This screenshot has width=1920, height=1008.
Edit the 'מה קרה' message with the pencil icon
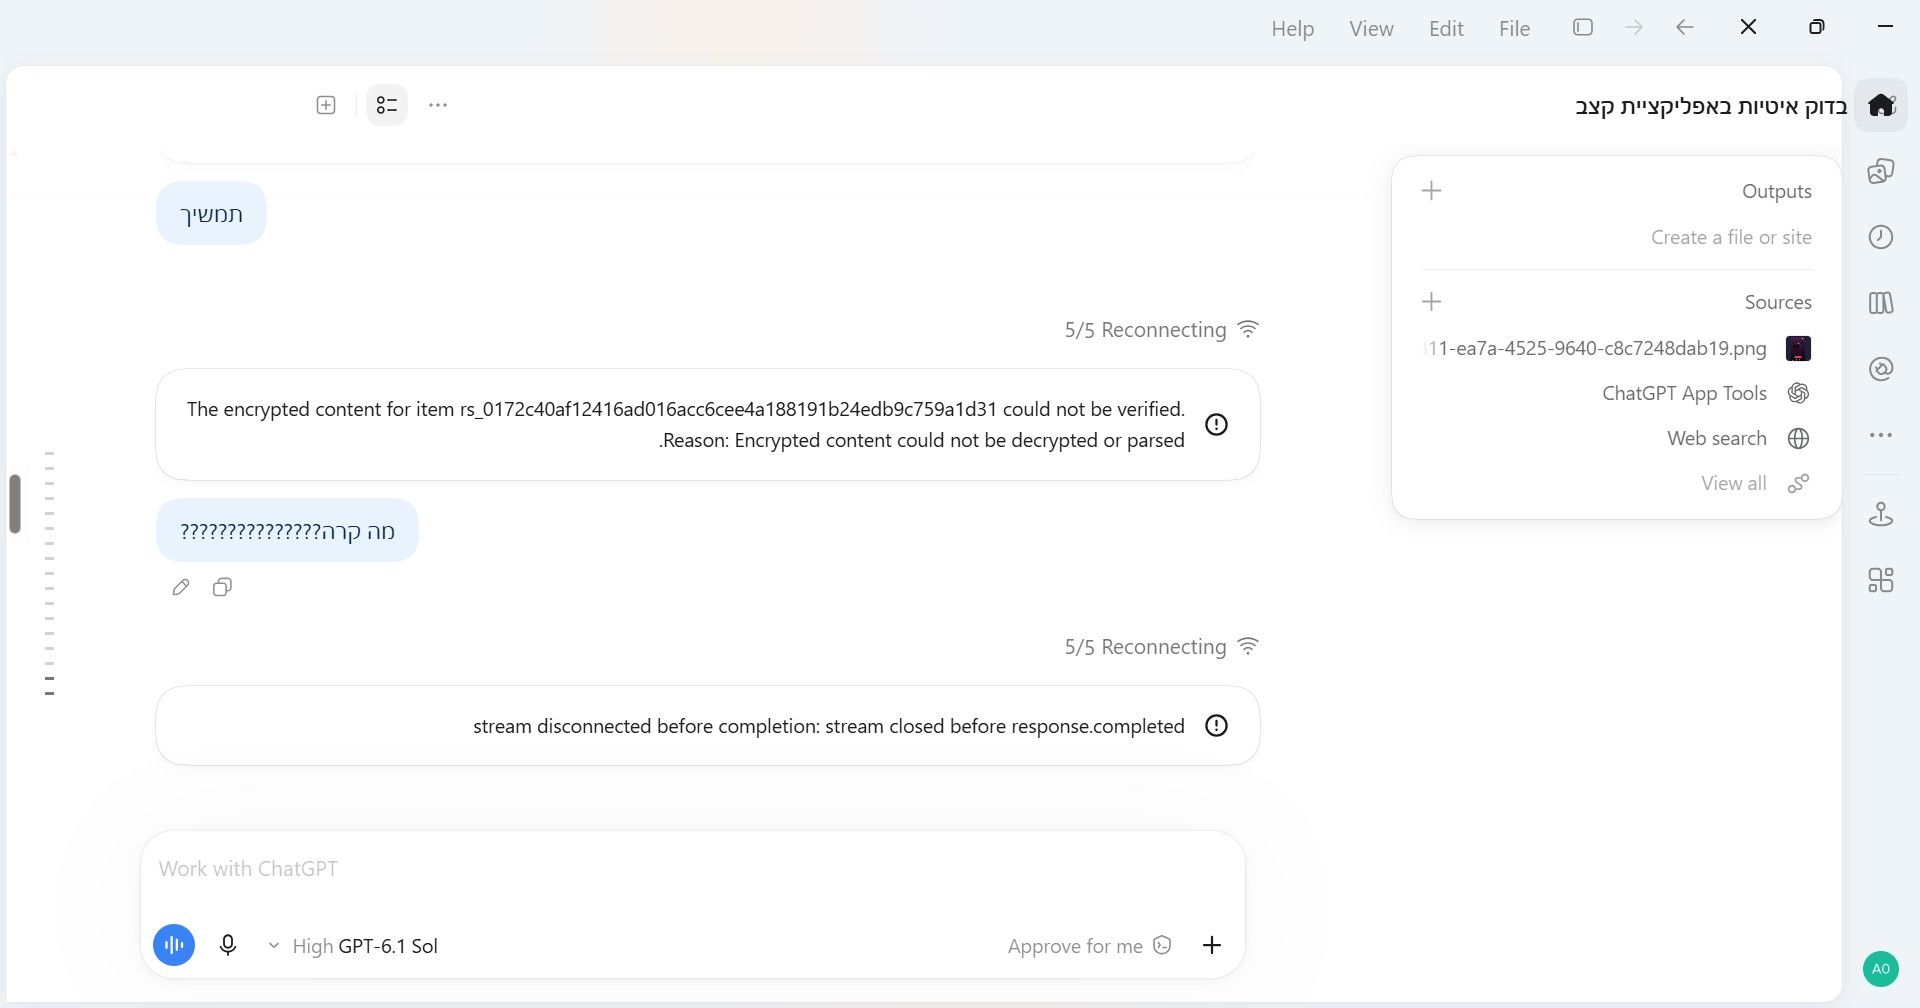[x=181, y=587]
